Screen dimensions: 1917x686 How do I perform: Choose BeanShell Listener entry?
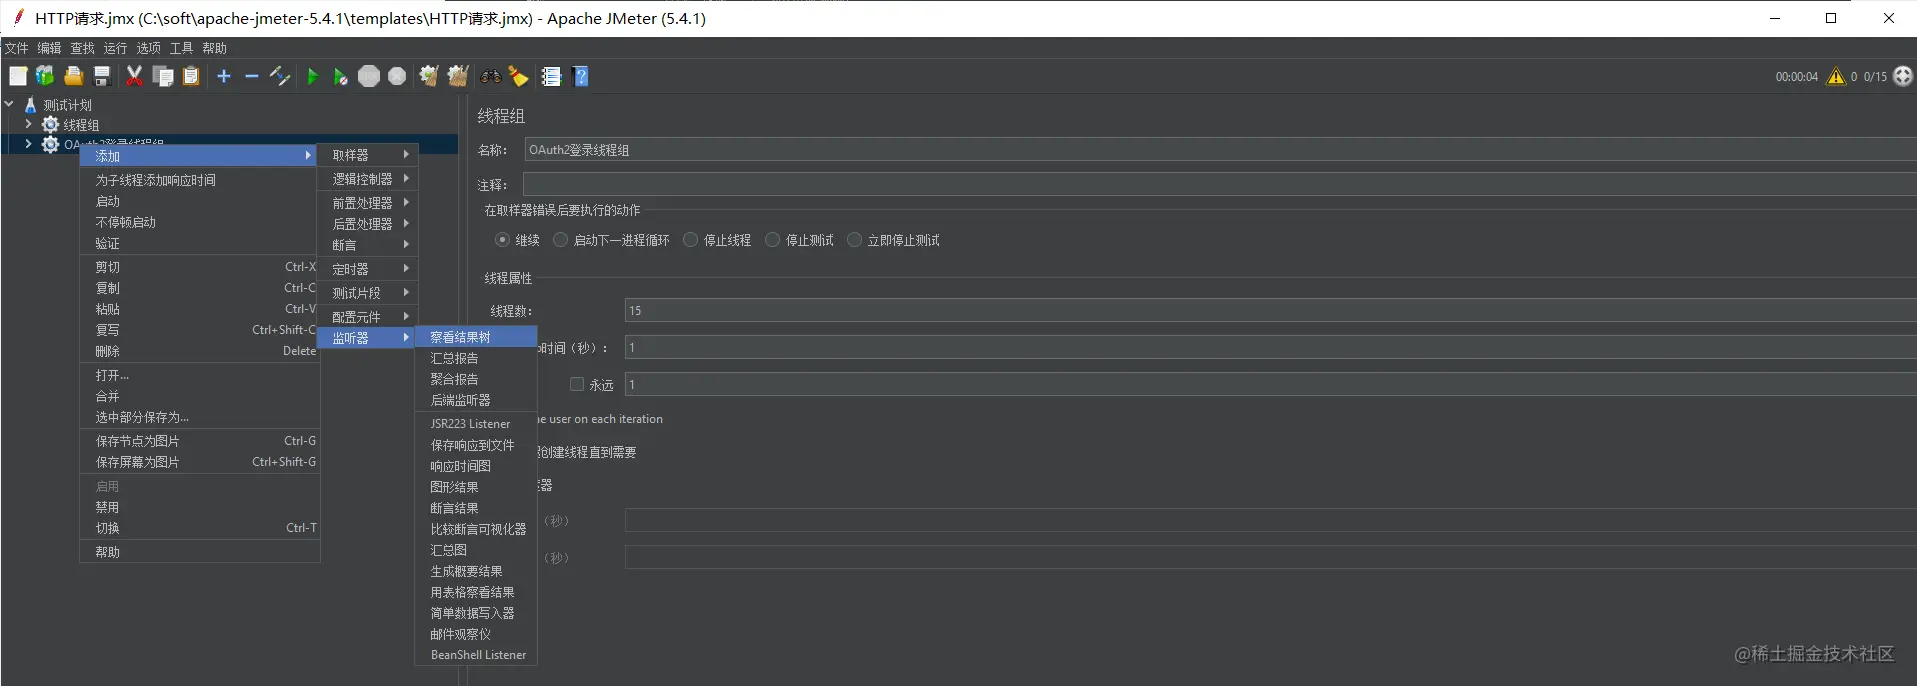(x=476, y=655)
